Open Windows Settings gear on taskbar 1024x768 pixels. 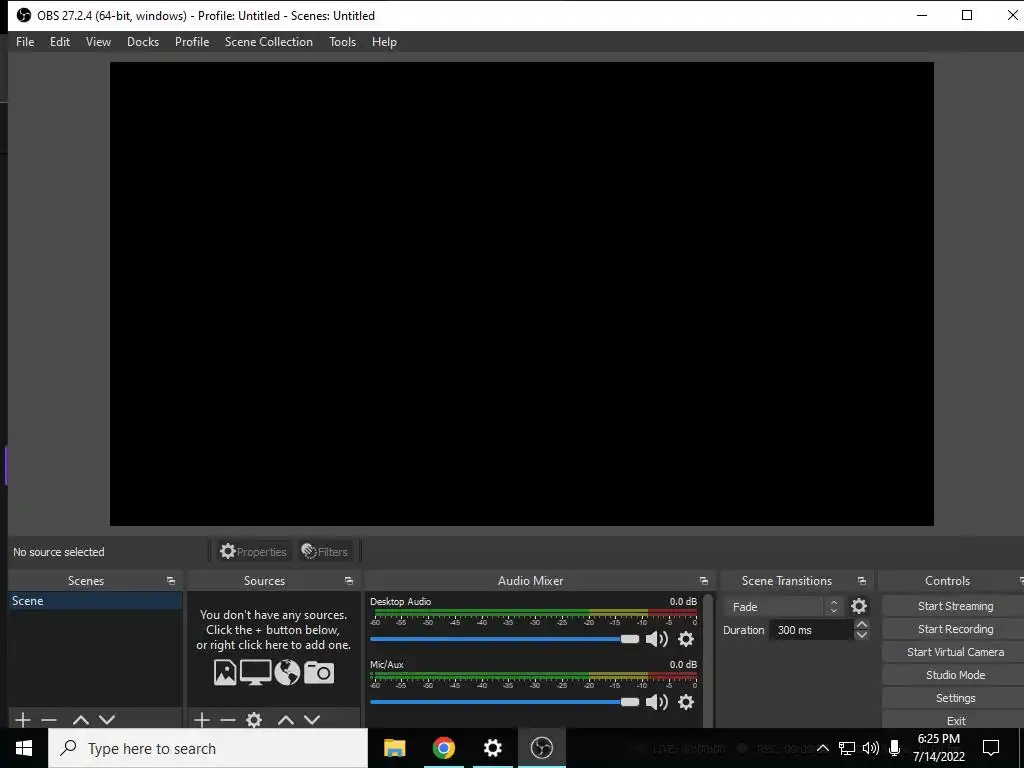tap(492, 748)
